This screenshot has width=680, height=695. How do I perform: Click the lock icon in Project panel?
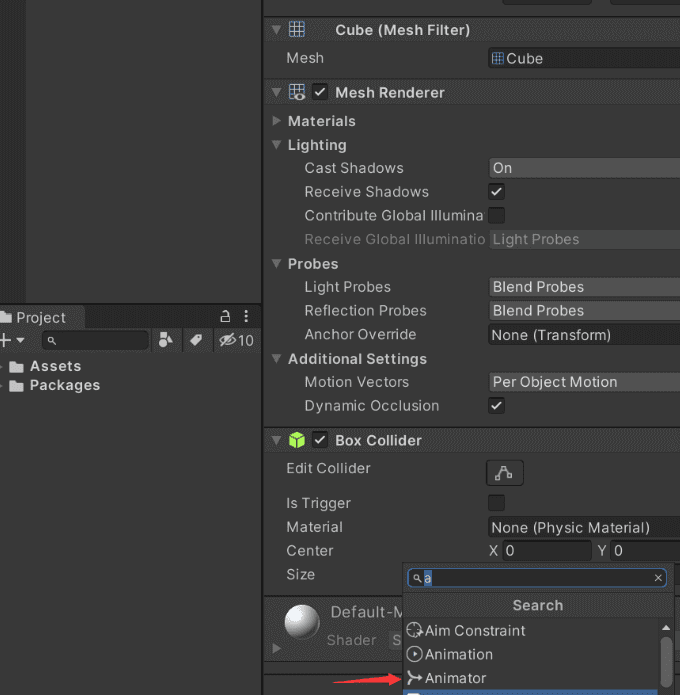pos(225,317)
